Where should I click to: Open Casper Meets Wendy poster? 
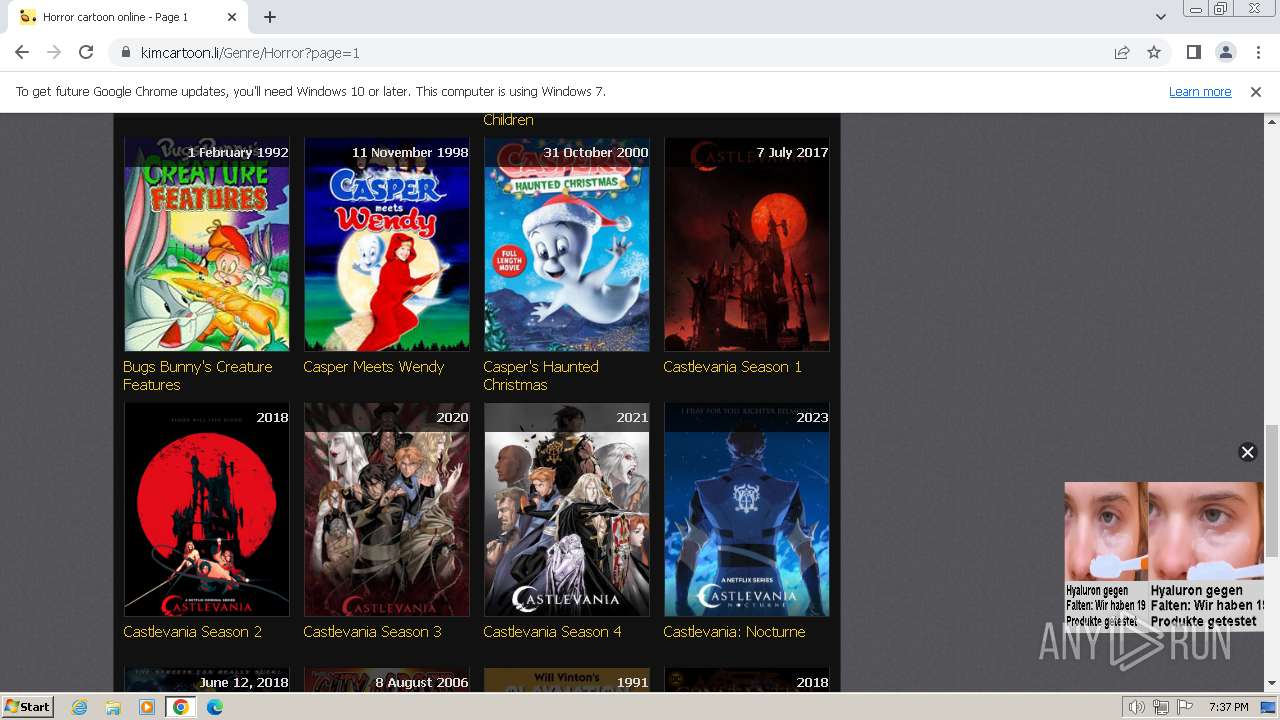[387, 244]
